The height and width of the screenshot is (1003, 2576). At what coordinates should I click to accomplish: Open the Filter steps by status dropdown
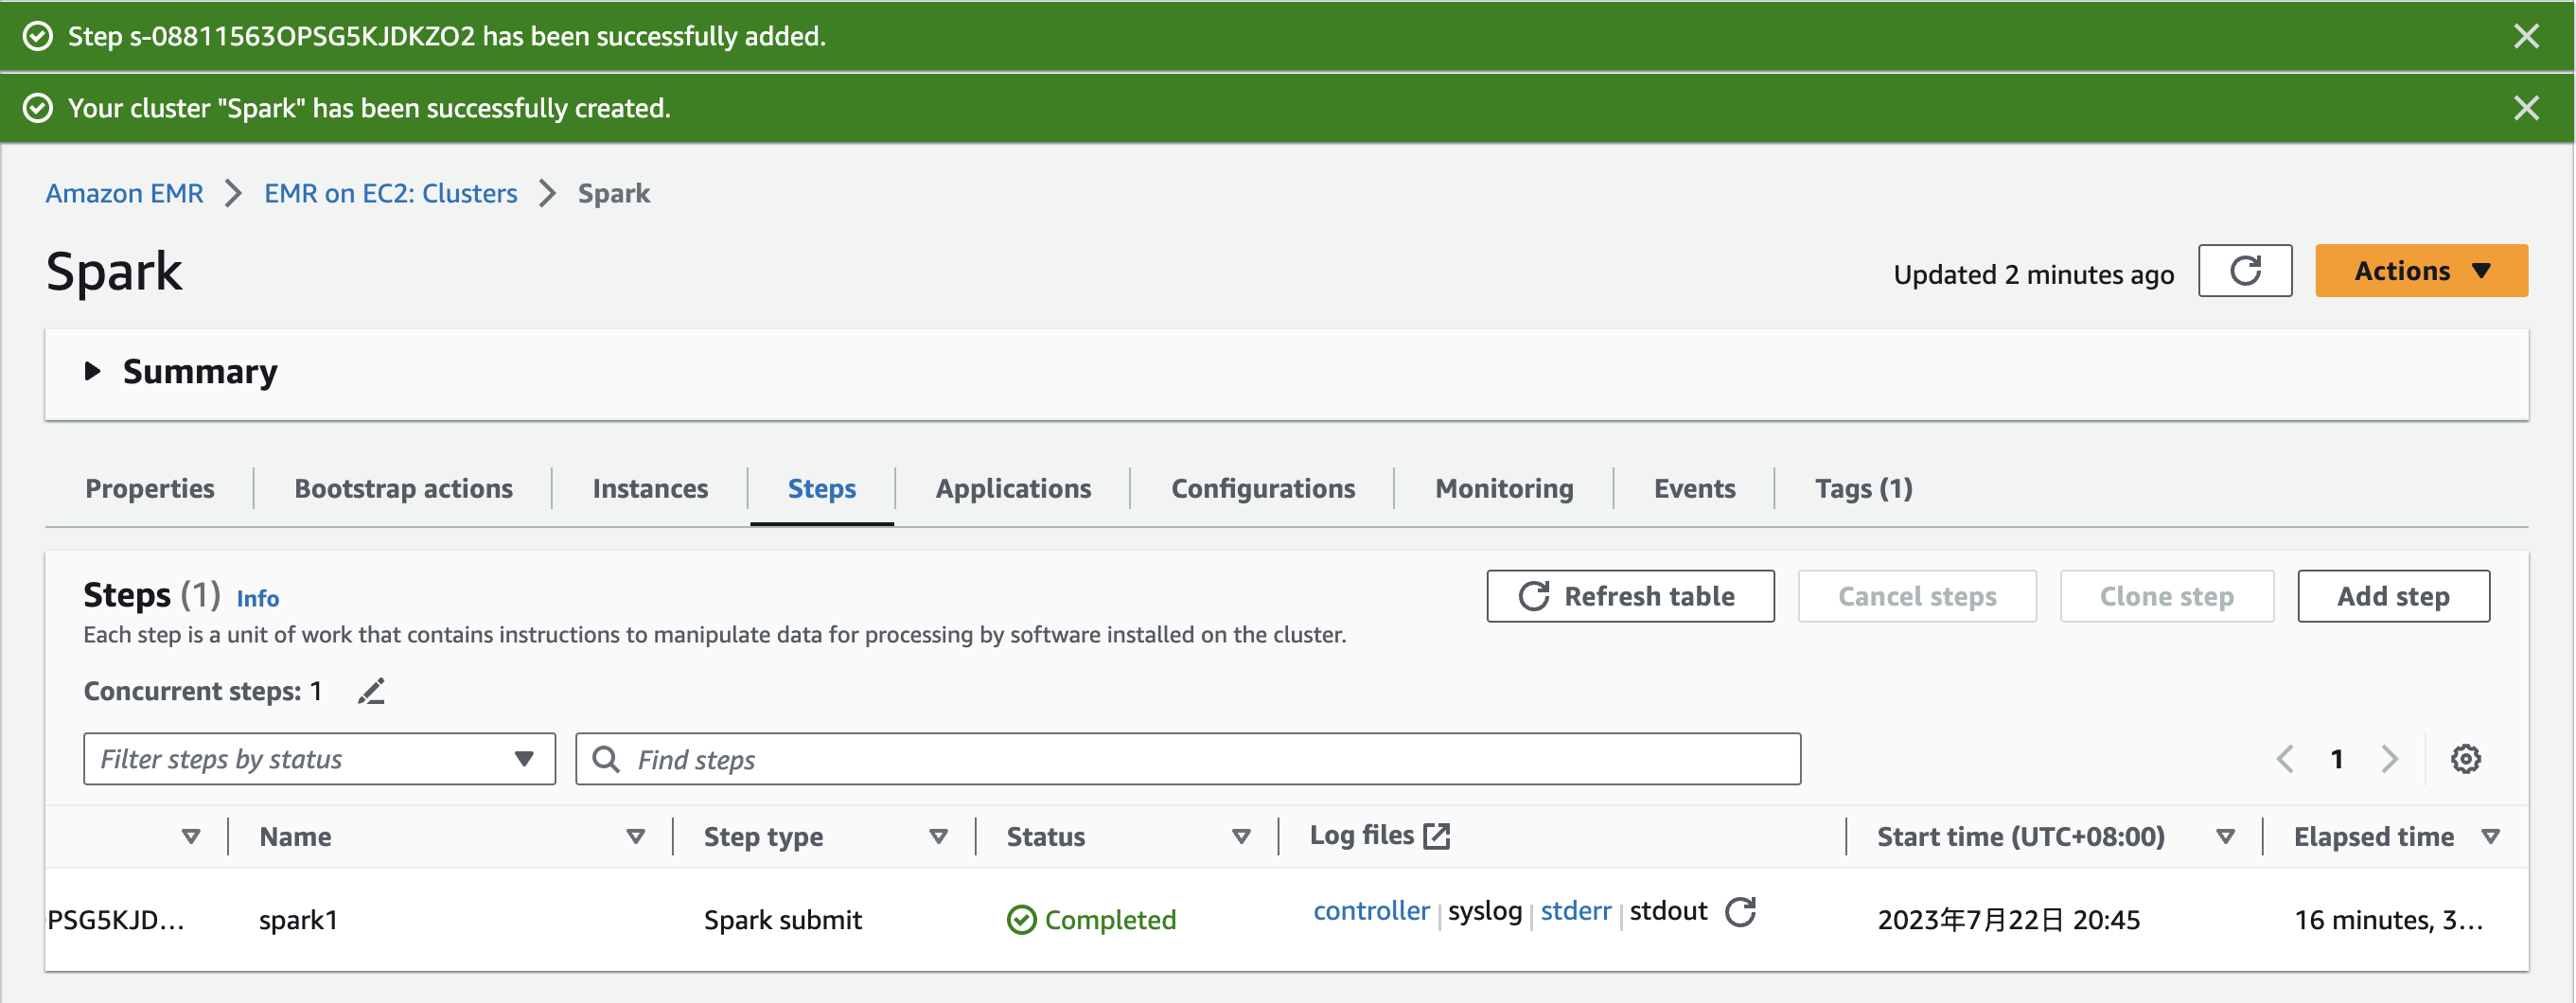(319, 759)
